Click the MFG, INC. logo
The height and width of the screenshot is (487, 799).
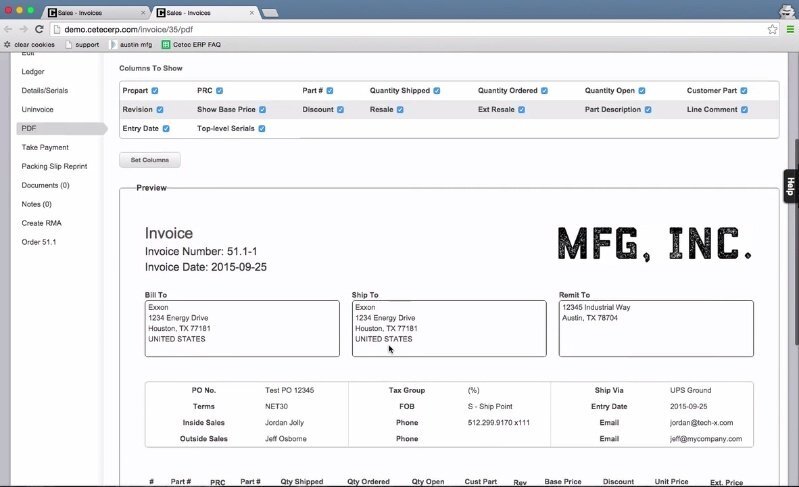pos(654,243)
